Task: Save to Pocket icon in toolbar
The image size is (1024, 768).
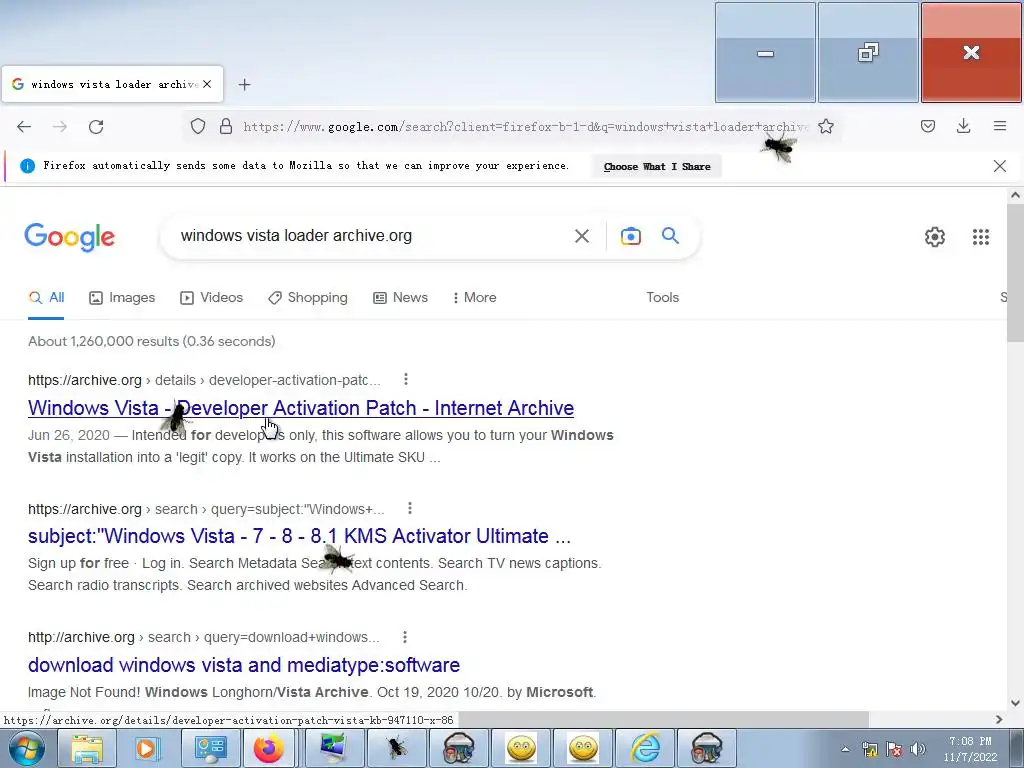Action: coord(928,127)
